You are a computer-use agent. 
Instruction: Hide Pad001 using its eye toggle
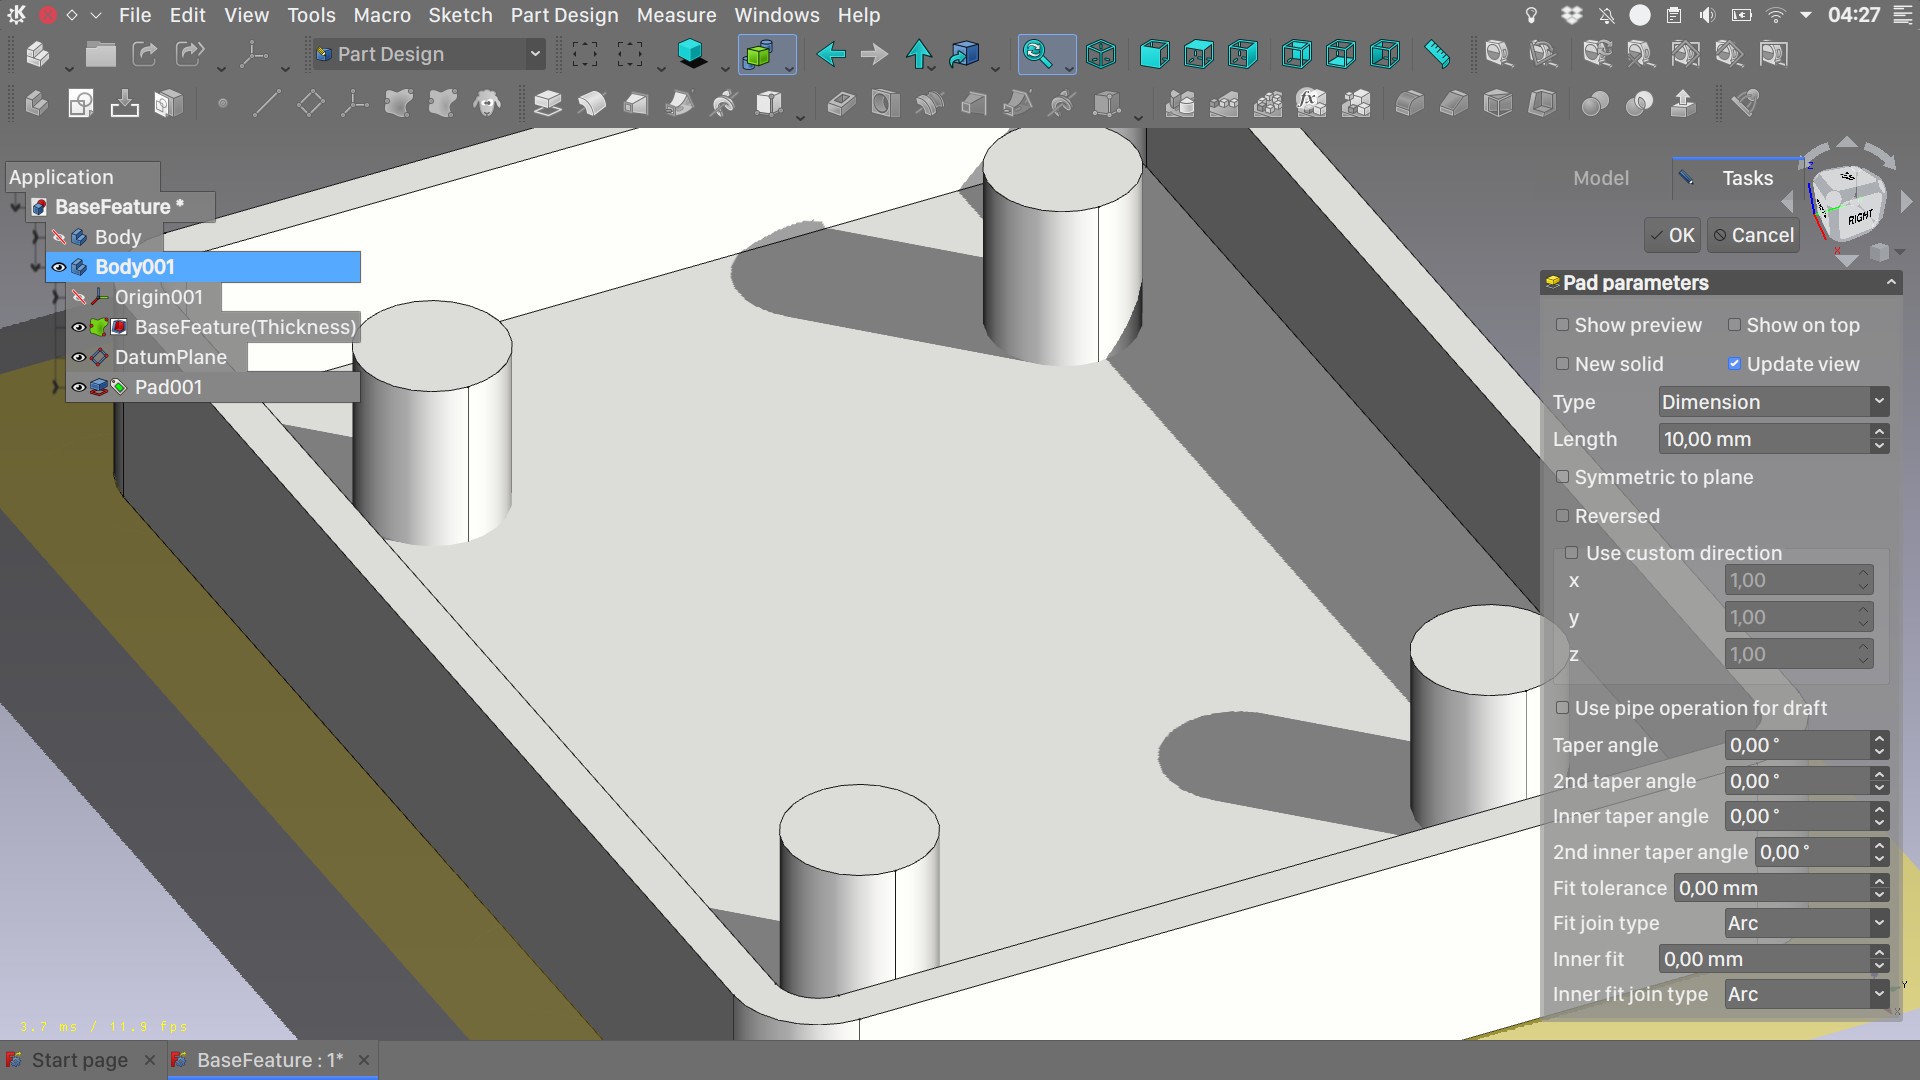click(79, 387)
